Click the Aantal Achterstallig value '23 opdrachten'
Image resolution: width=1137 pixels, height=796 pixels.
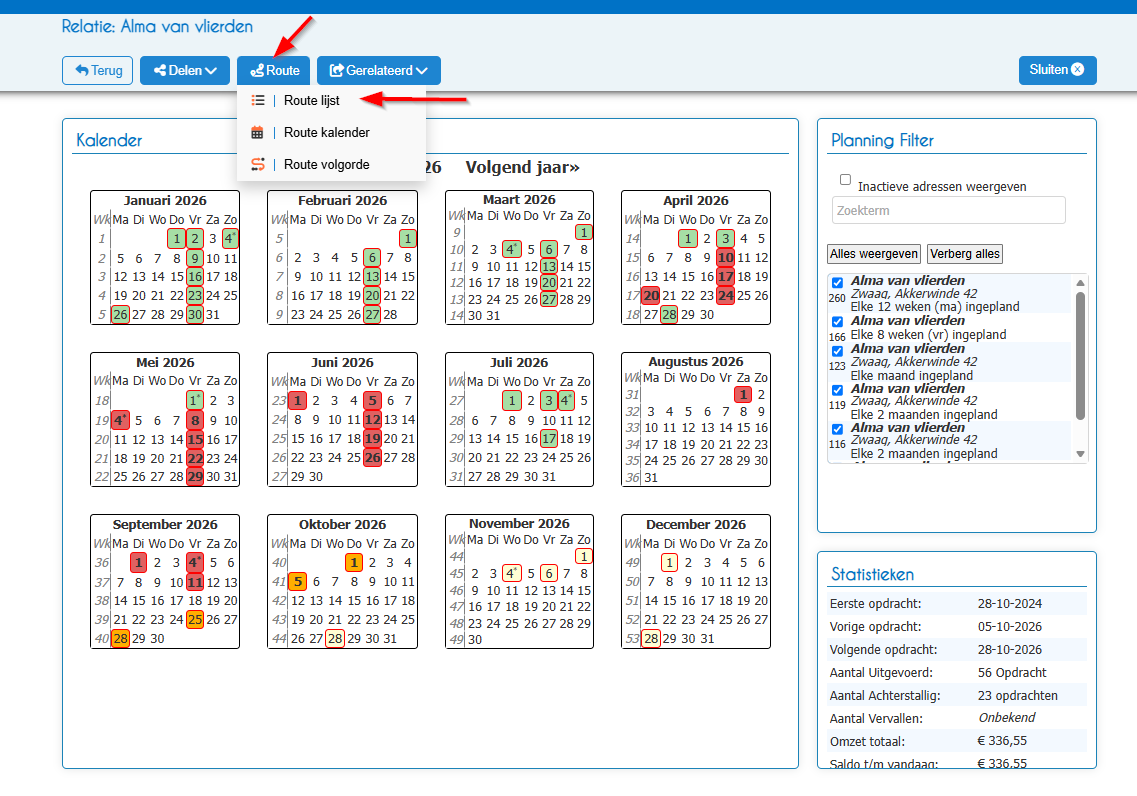coord(1017,696)
